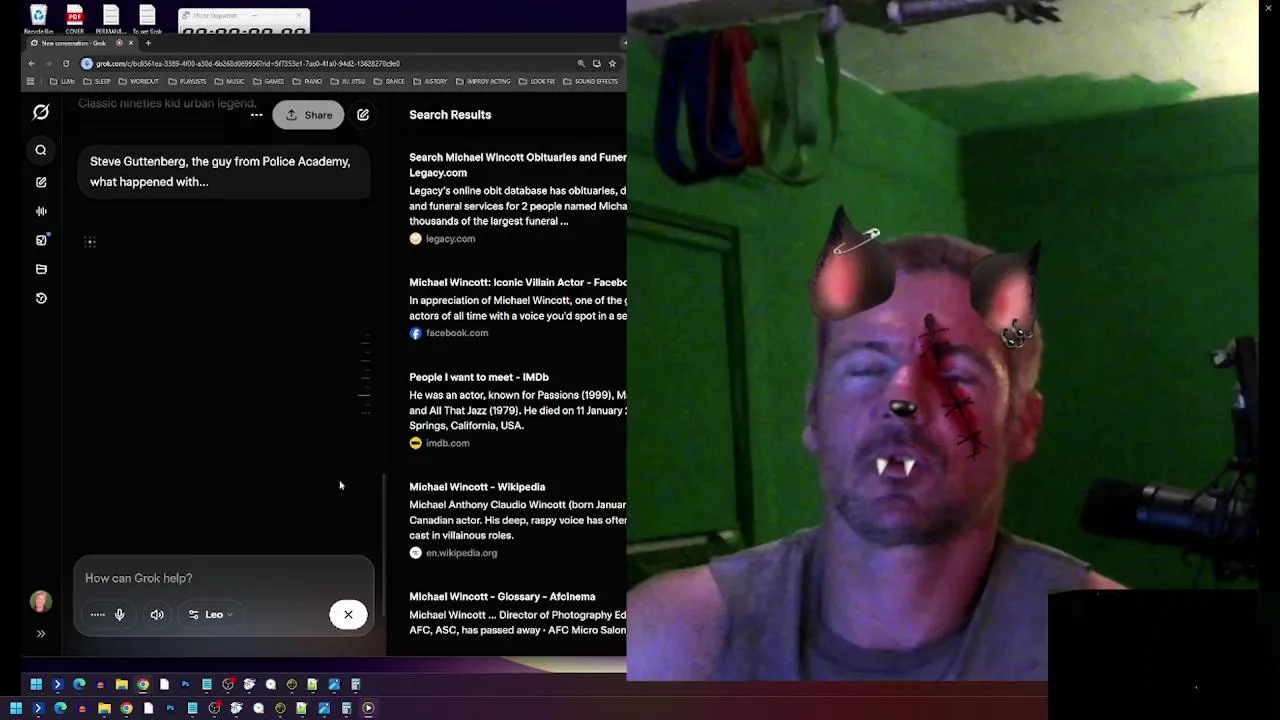
Task: Open Michael Wincott Obituaries Legacy.com result
Action: click(518, 165)
